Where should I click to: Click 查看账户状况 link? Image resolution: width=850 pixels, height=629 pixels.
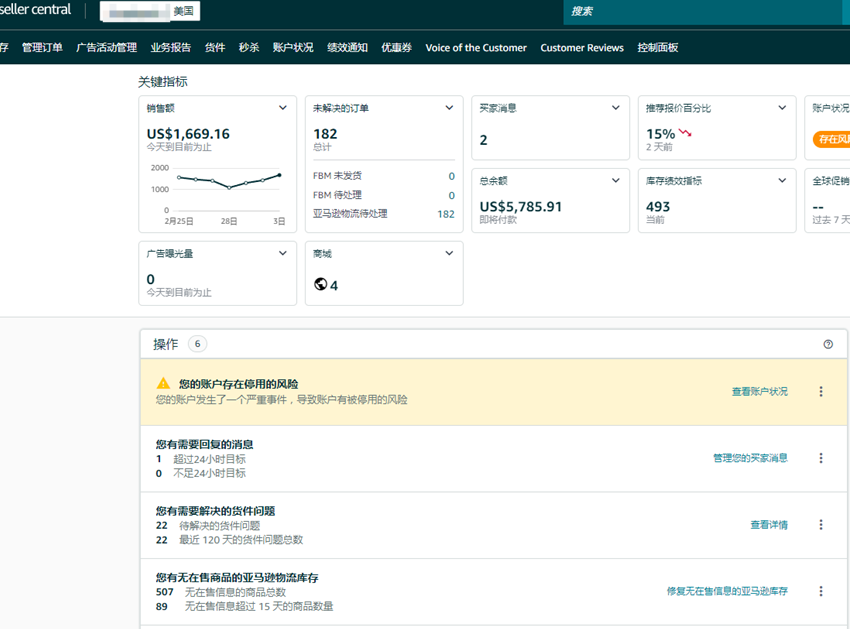click(x=759, y=391)
